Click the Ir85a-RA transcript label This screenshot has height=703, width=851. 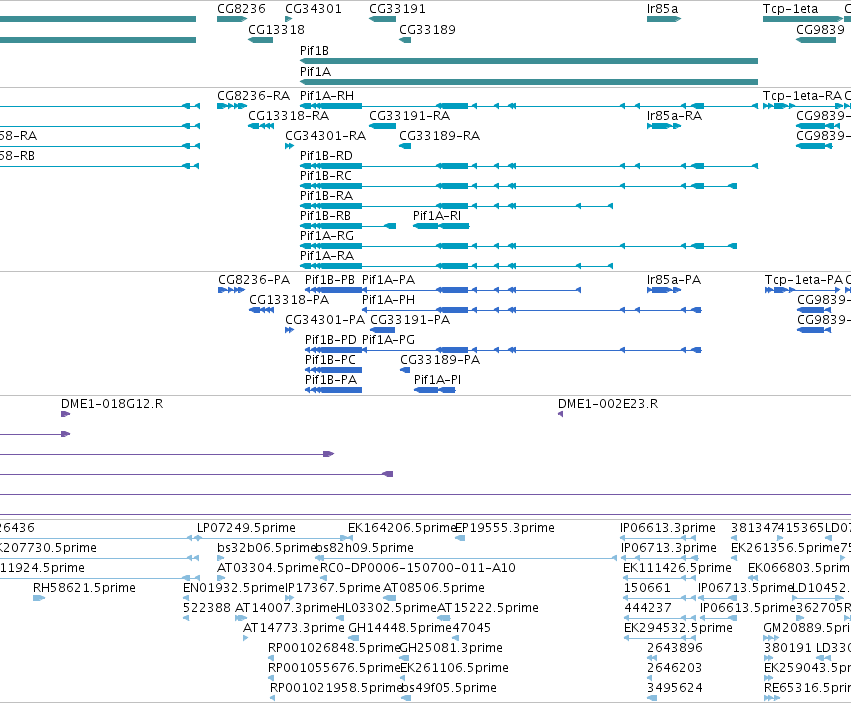(x=675, y=116)
